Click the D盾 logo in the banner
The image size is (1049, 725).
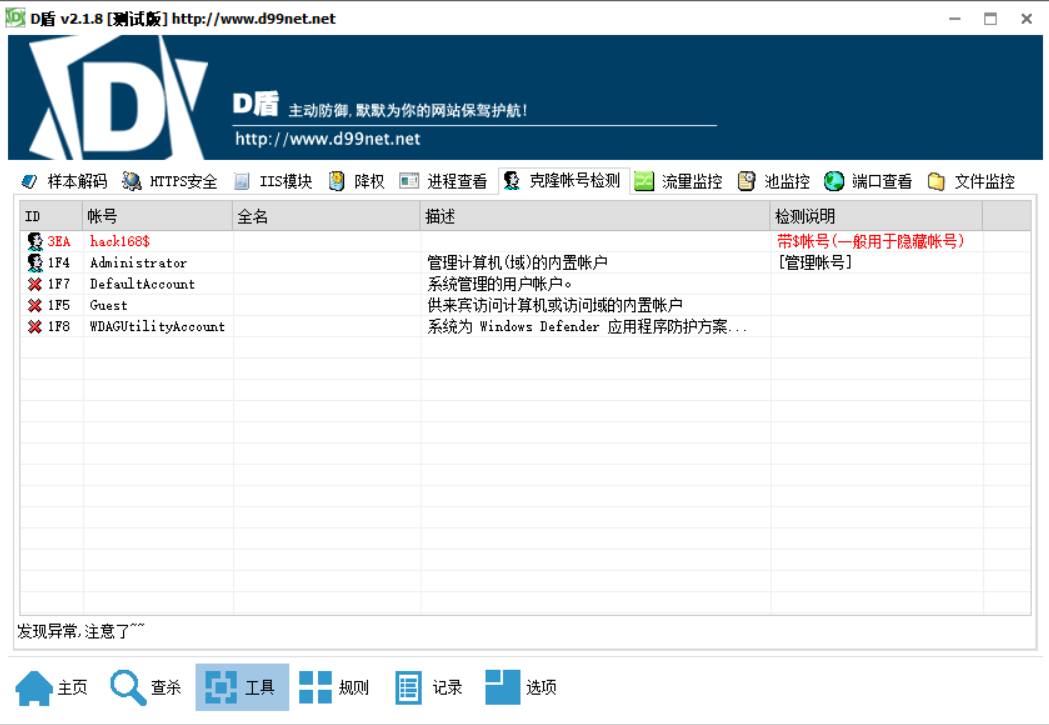point(117,98)
